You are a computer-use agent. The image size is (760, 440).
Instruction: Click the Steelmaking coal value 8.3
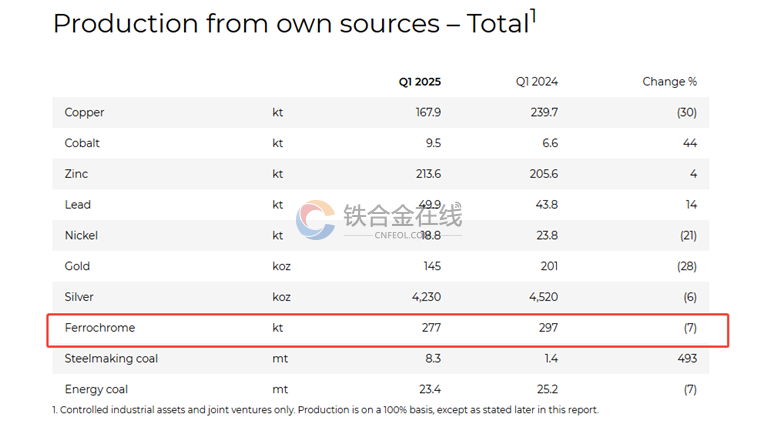[433, 359]
